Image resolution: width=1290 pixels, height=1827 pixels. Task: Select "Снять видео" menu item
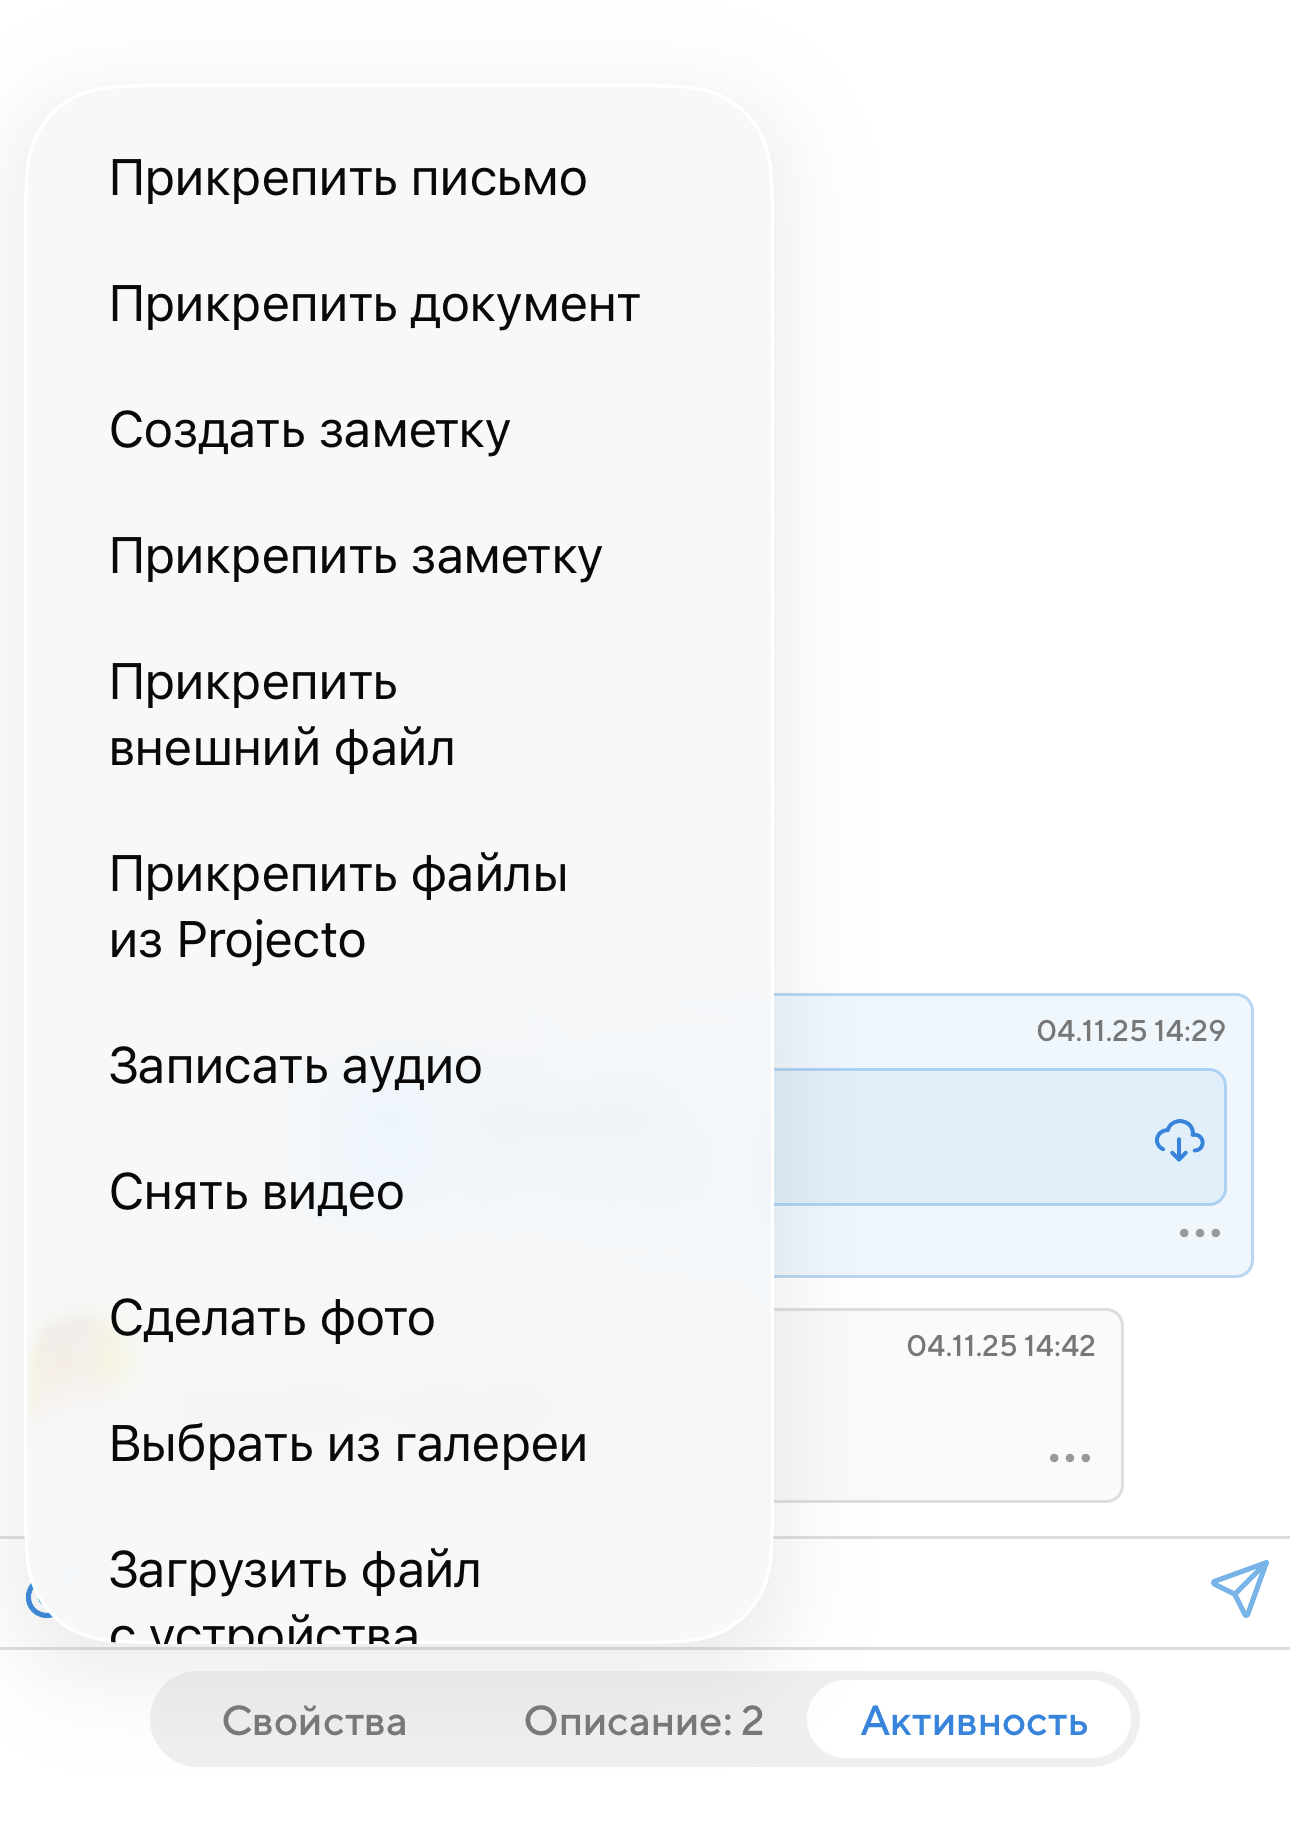[257, 1192]
